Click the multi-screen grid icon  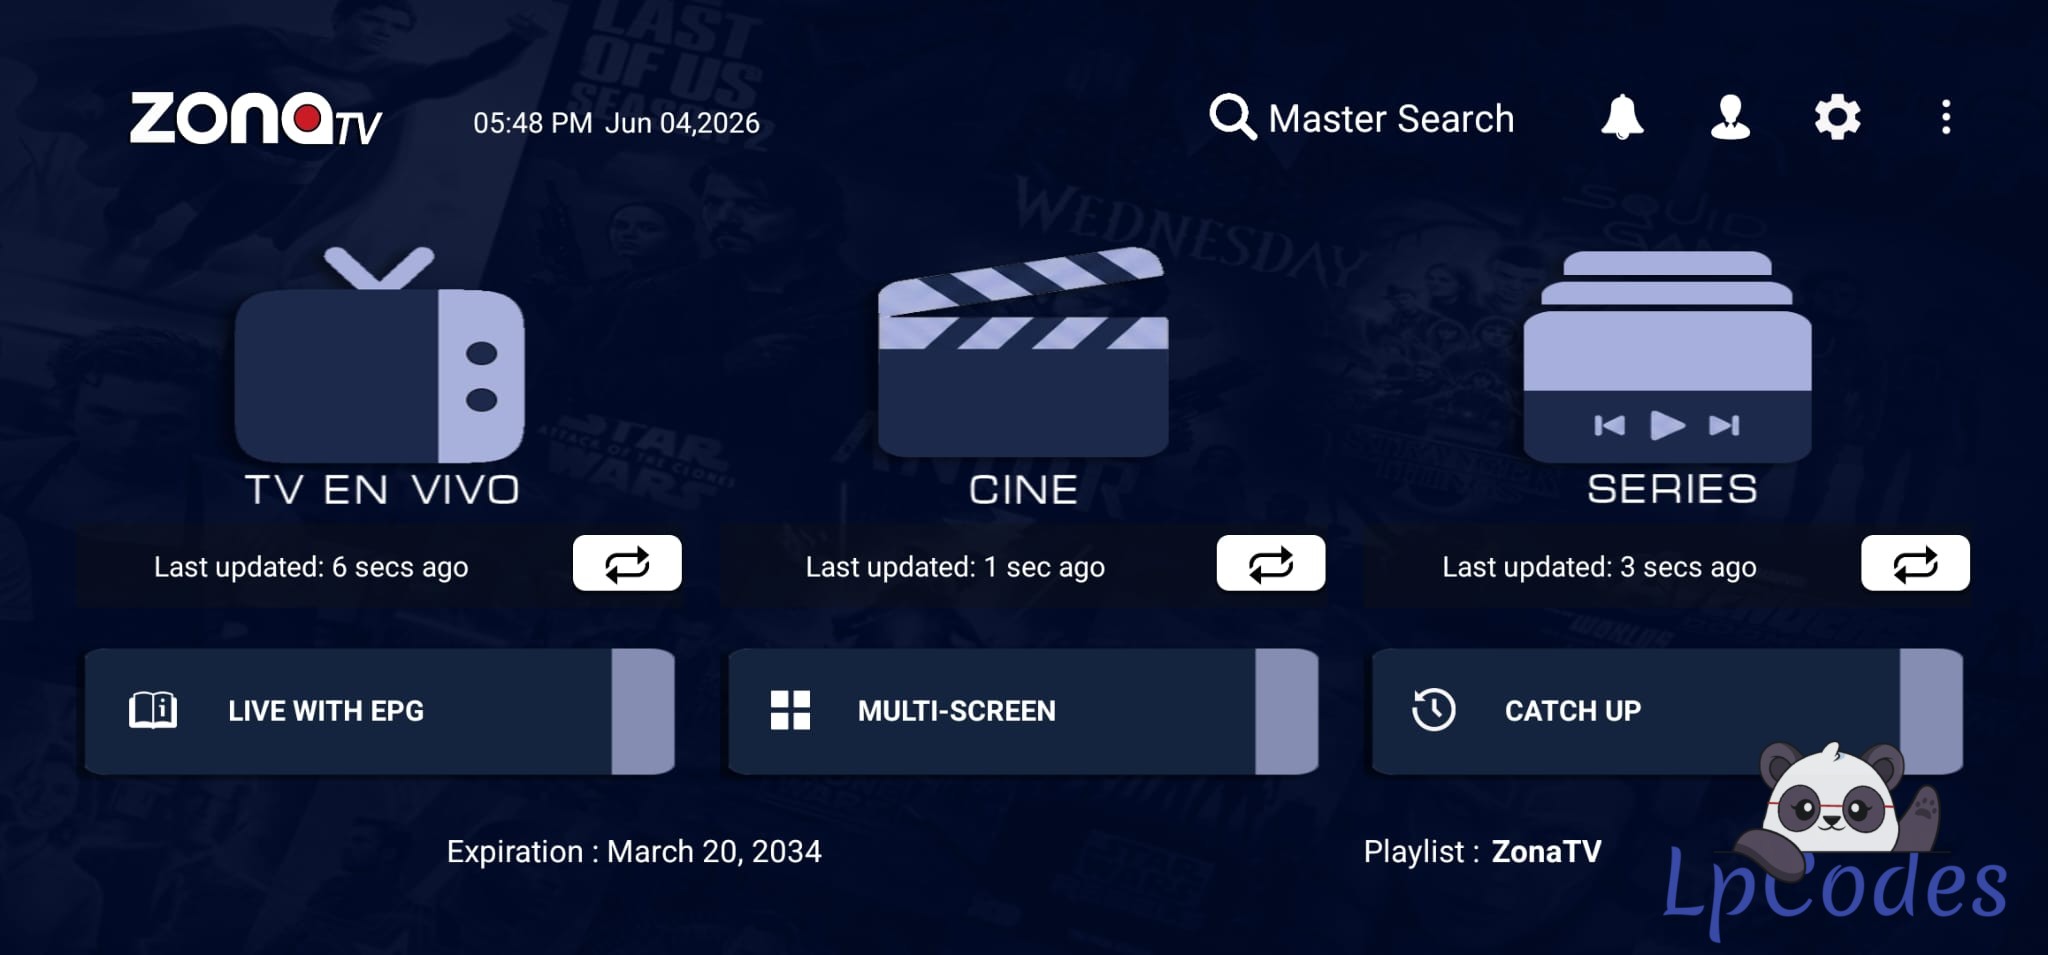coord(790,711)
